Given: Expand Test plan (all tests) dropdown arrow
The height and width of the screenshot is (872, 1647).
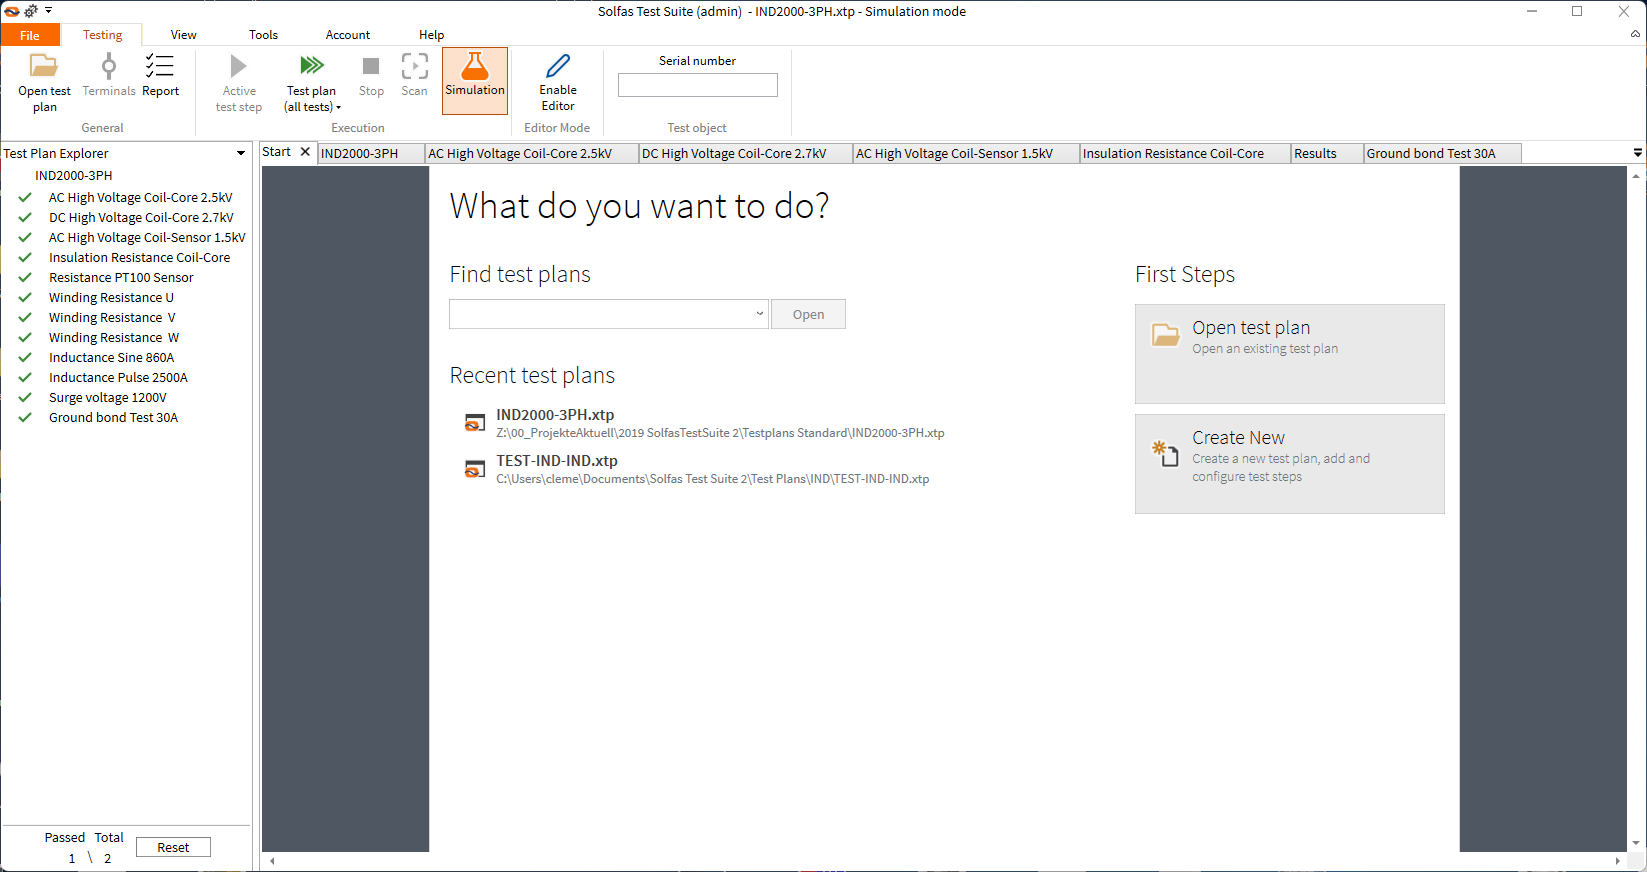Looking at the screenshot, I should coord(339,108).
